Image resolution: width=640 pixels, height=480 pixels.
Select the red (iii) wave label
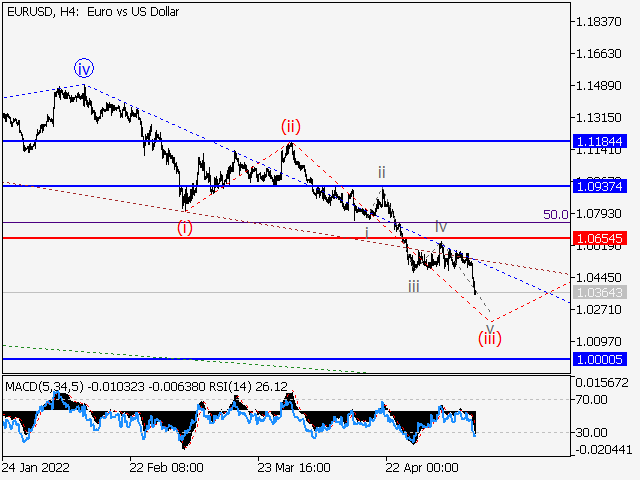click(x=489, y=338)
